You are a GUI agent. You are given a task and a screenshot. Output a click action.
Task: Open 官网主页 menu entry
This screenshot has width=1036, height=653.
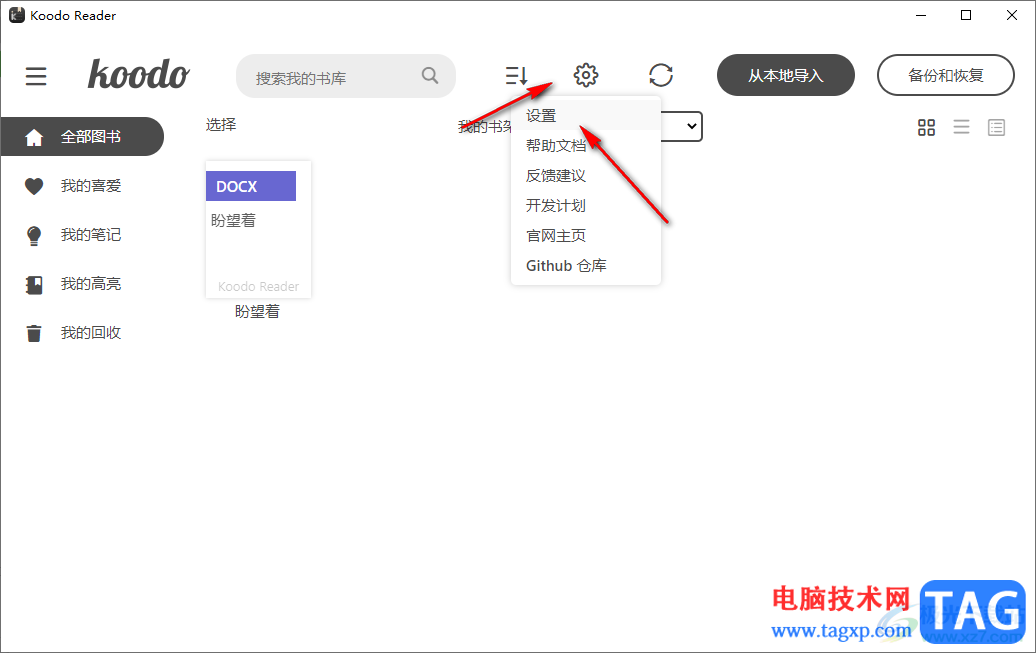coord(585,236)
